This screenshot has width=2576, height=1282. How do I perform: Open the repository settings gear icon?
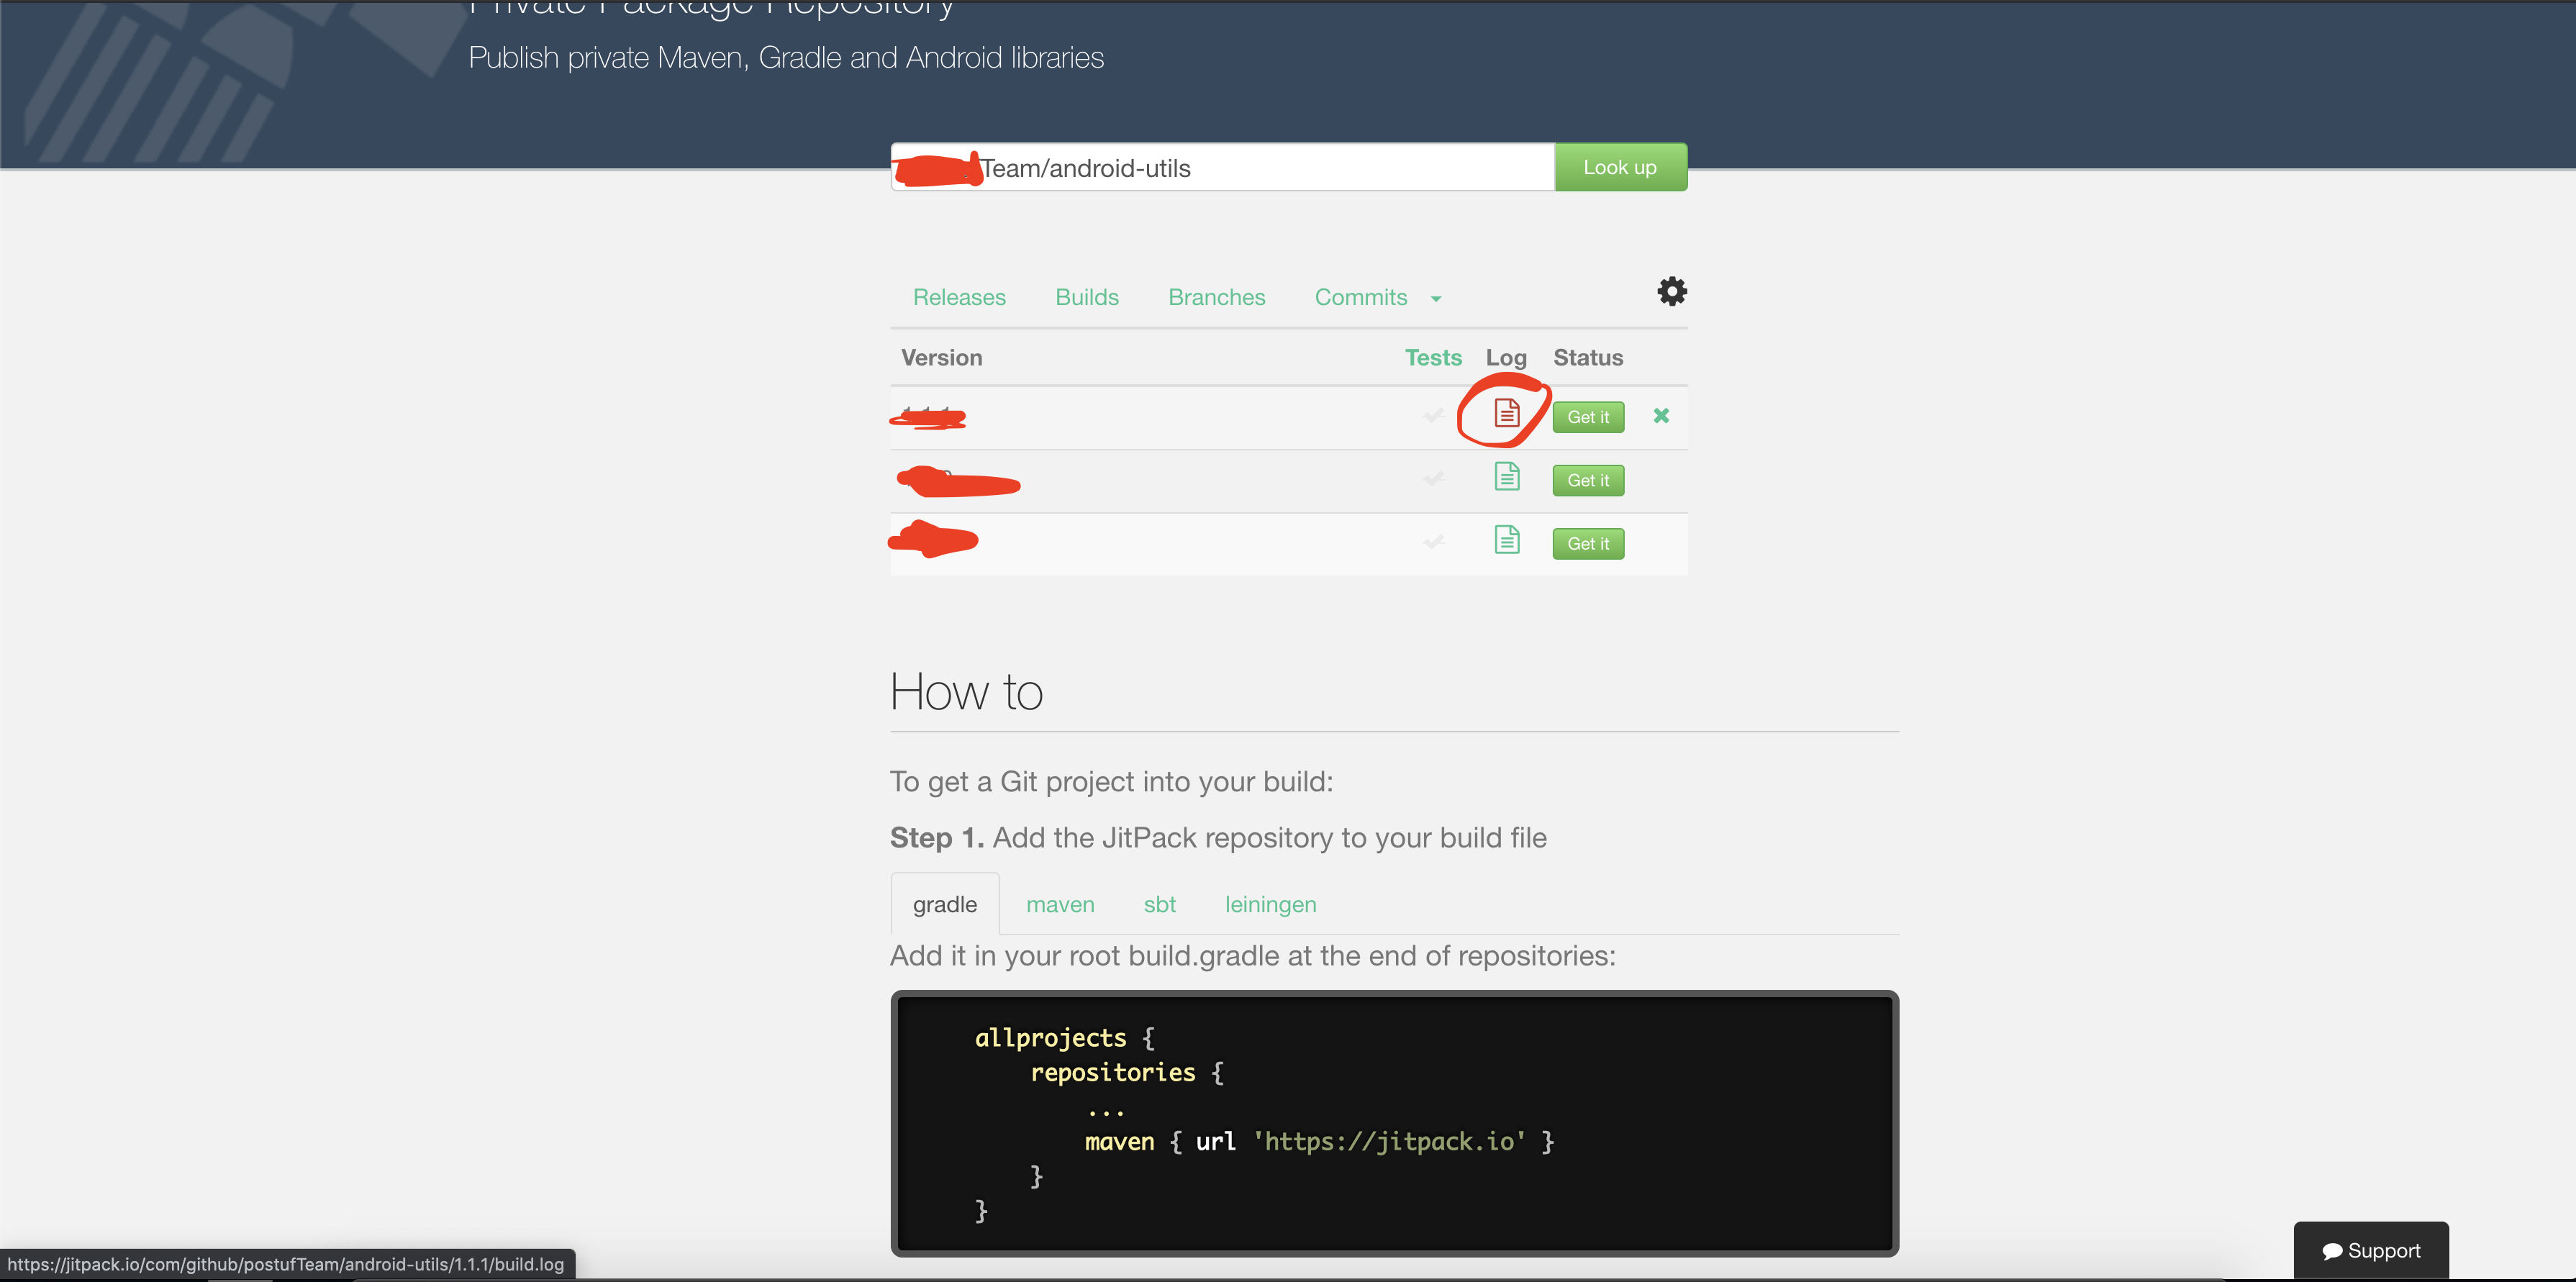(1670, 291)
